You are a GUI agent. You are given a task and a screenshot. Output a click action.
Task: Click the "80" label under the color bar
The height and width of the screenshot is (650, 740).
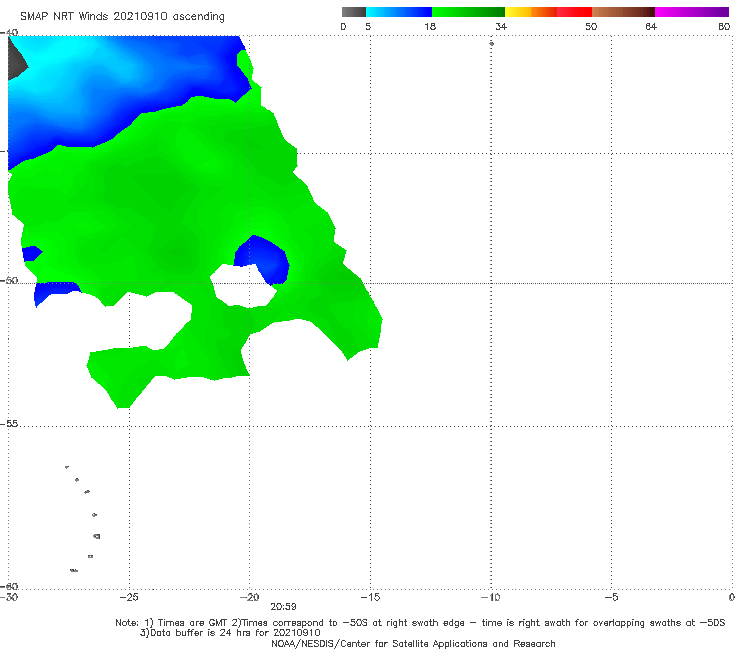(724, 26)
